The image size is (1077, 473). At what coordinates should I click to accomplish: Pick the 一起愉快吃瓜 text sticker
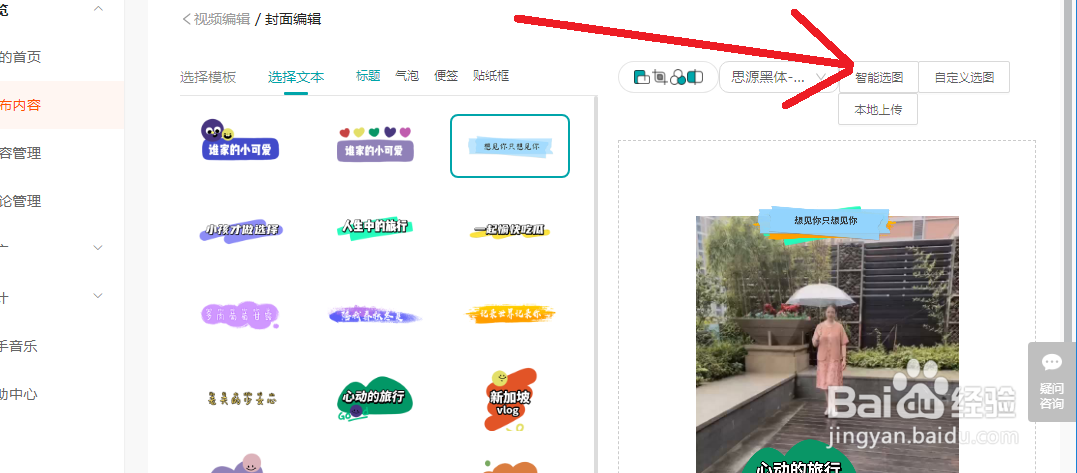coord(510,231)
